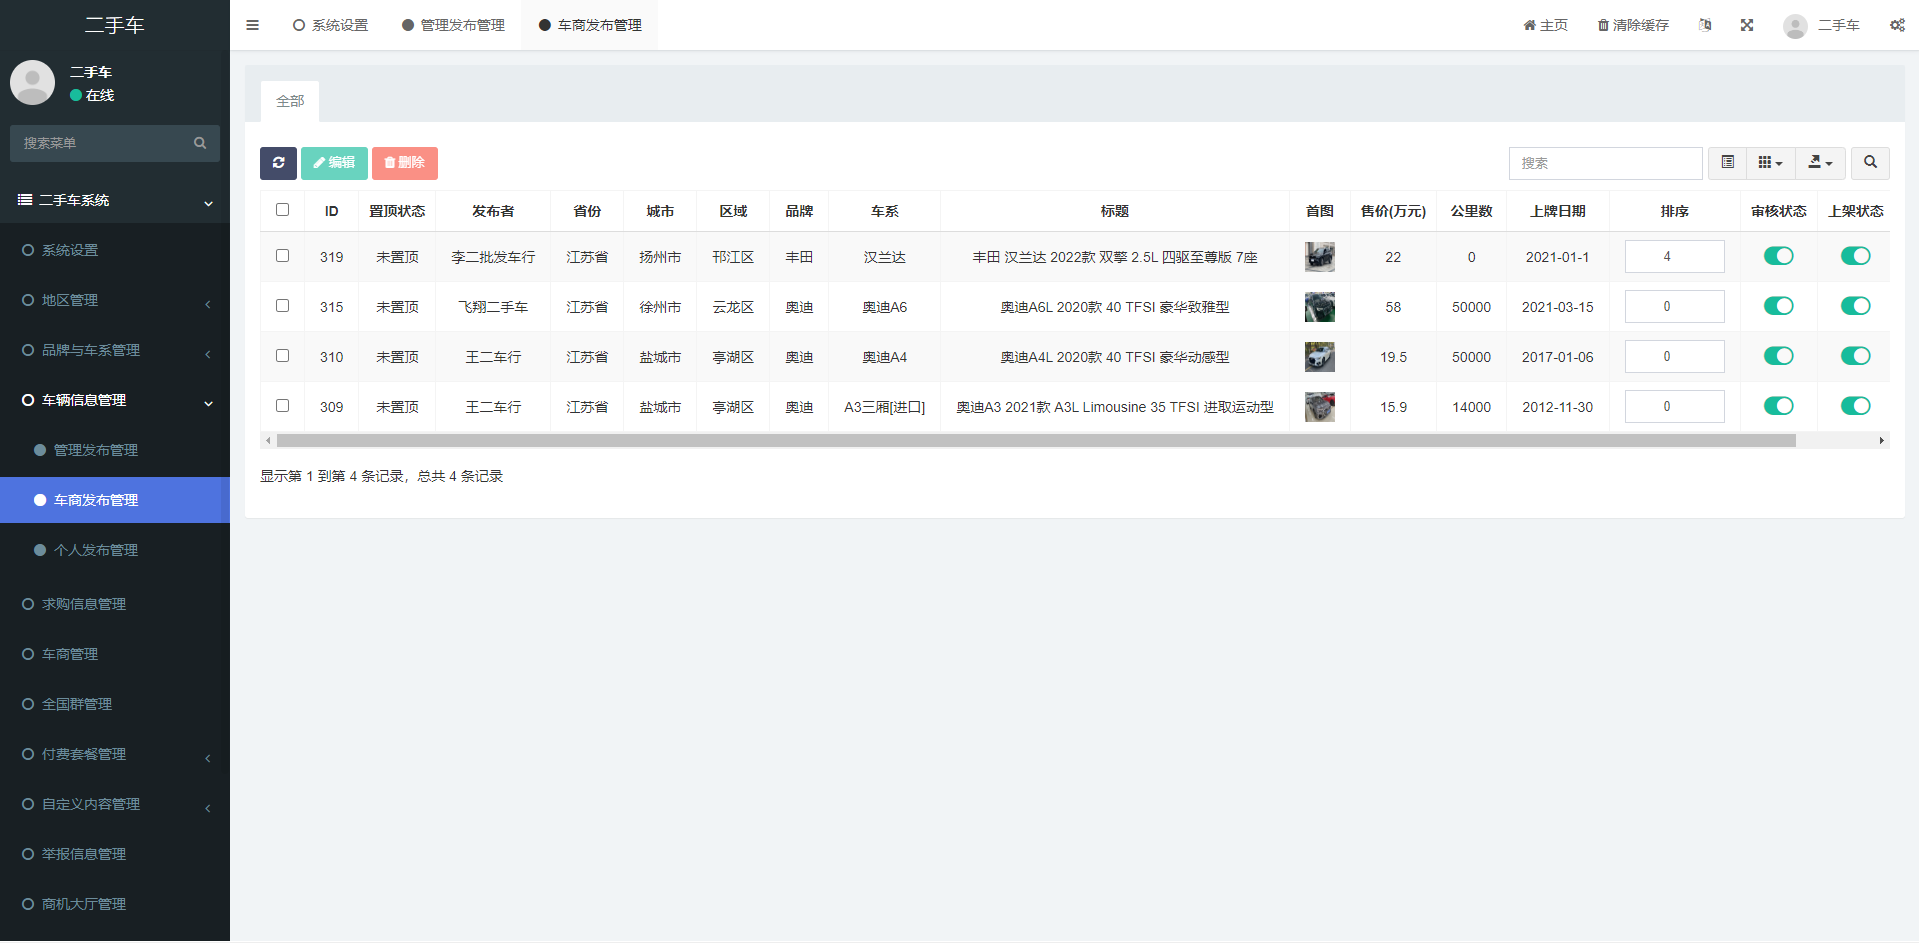Screen dimensions: 1919x944
Task: Switch to the 车商发布管理 top tab
Action: [590, 25]
